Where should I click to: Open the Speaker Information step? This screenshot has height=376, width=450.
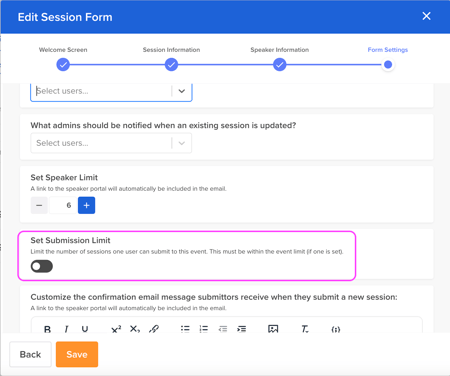tap(280, 64)
